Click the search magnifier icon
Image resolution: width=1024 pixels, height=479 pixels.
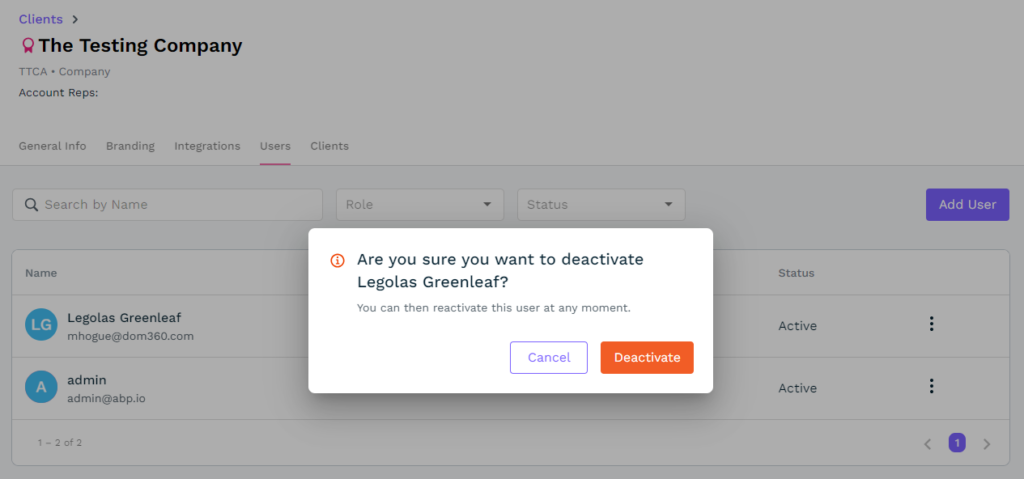pos(31,205)
